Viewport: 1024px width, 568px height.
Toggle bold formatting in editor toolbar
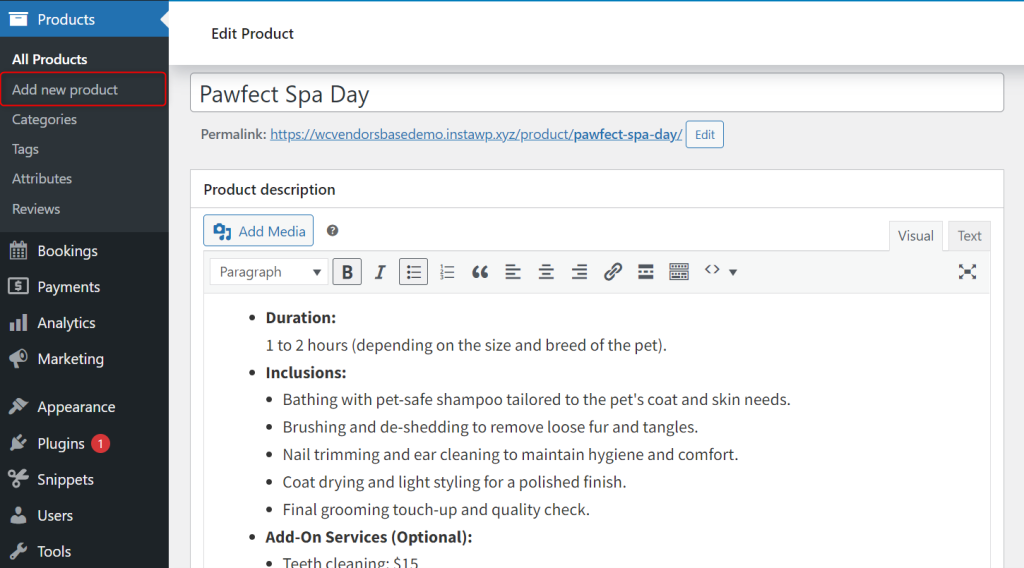tap(347, 272)
